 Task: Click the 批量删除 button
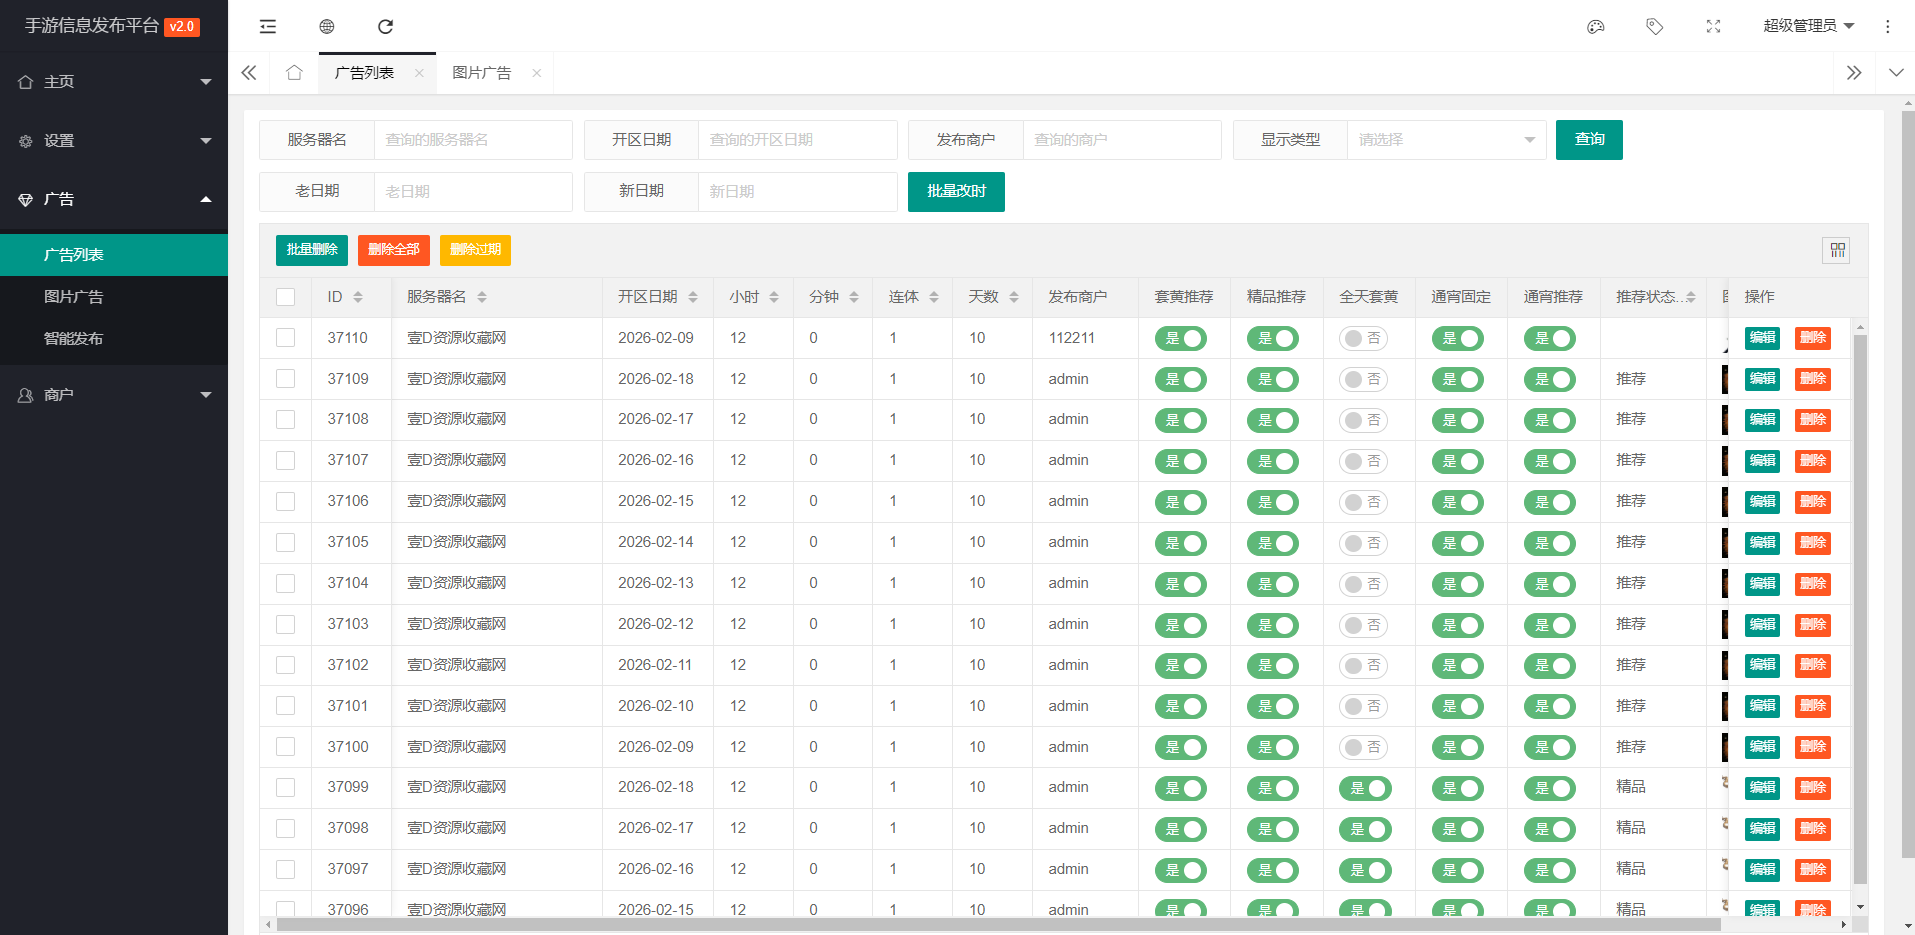click(312, 250)
